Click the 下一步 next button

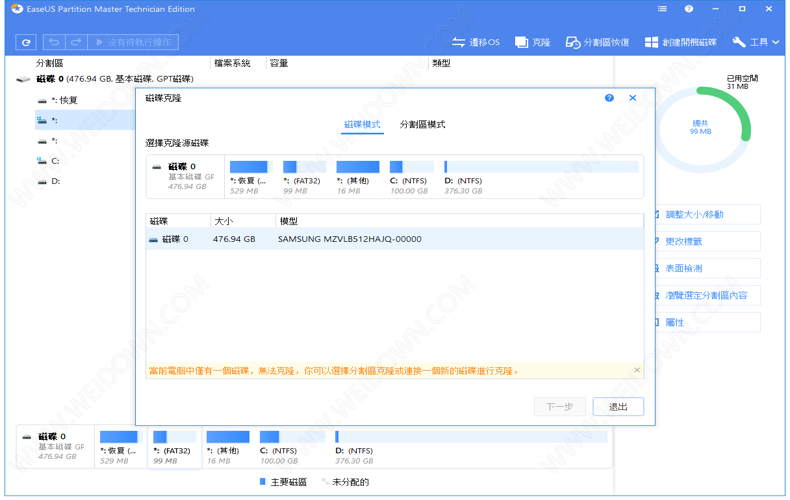(x=559, y=406)
